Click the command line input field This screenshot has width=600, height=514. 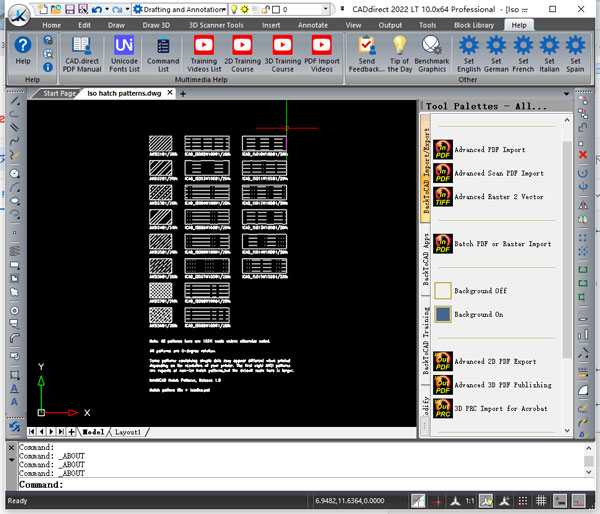[300, 485]
